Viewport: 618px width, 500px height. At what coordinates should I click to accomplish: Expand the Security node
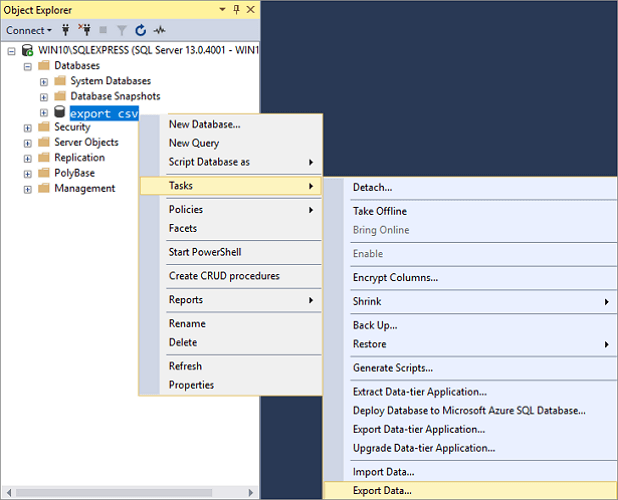point(28,128)
